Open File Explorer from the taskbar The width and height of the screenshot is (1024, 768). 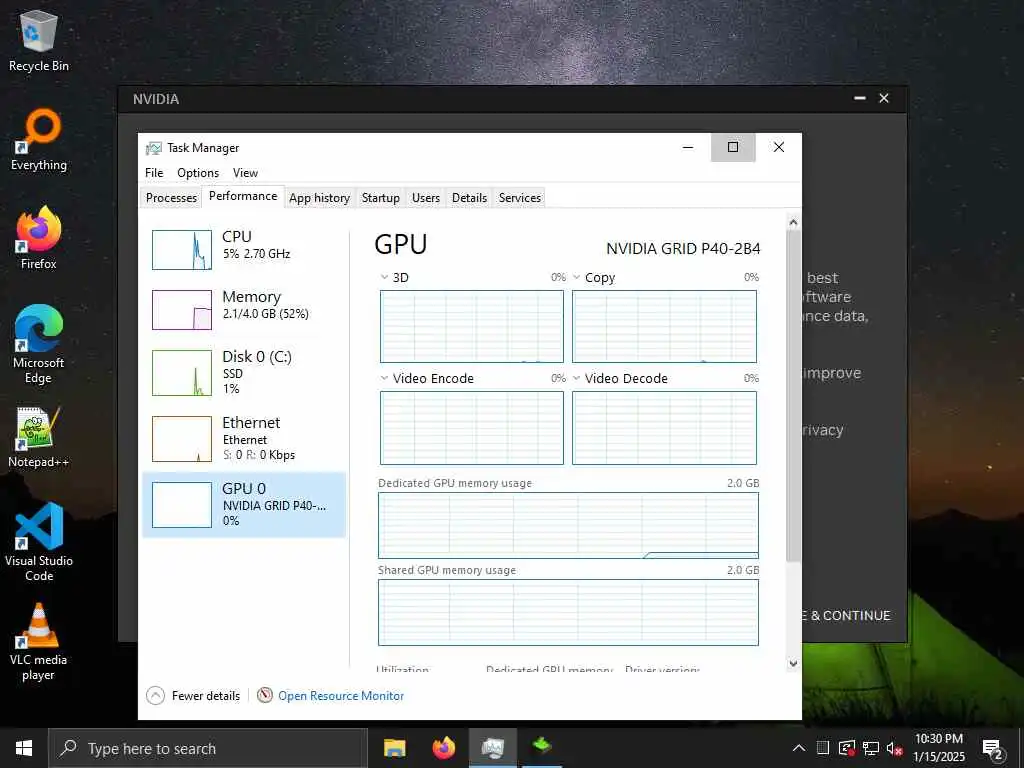click(394, 748)
